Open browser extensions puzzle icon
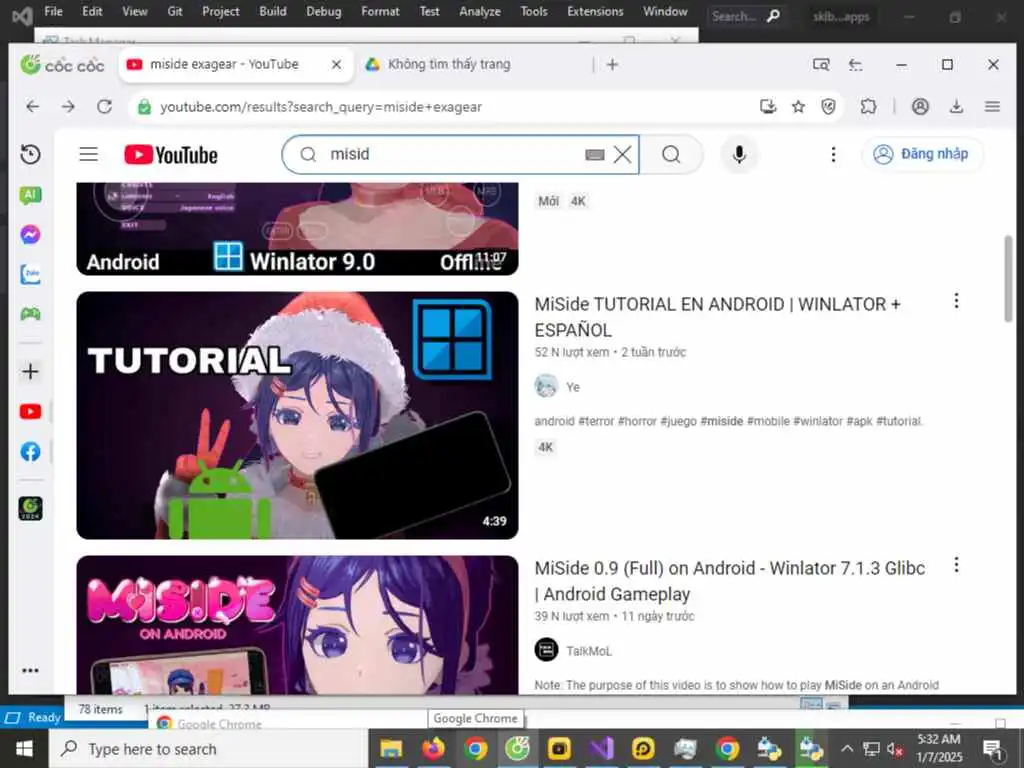The height and width of the screenshot is (768, 1024). [x=868, y=106]
